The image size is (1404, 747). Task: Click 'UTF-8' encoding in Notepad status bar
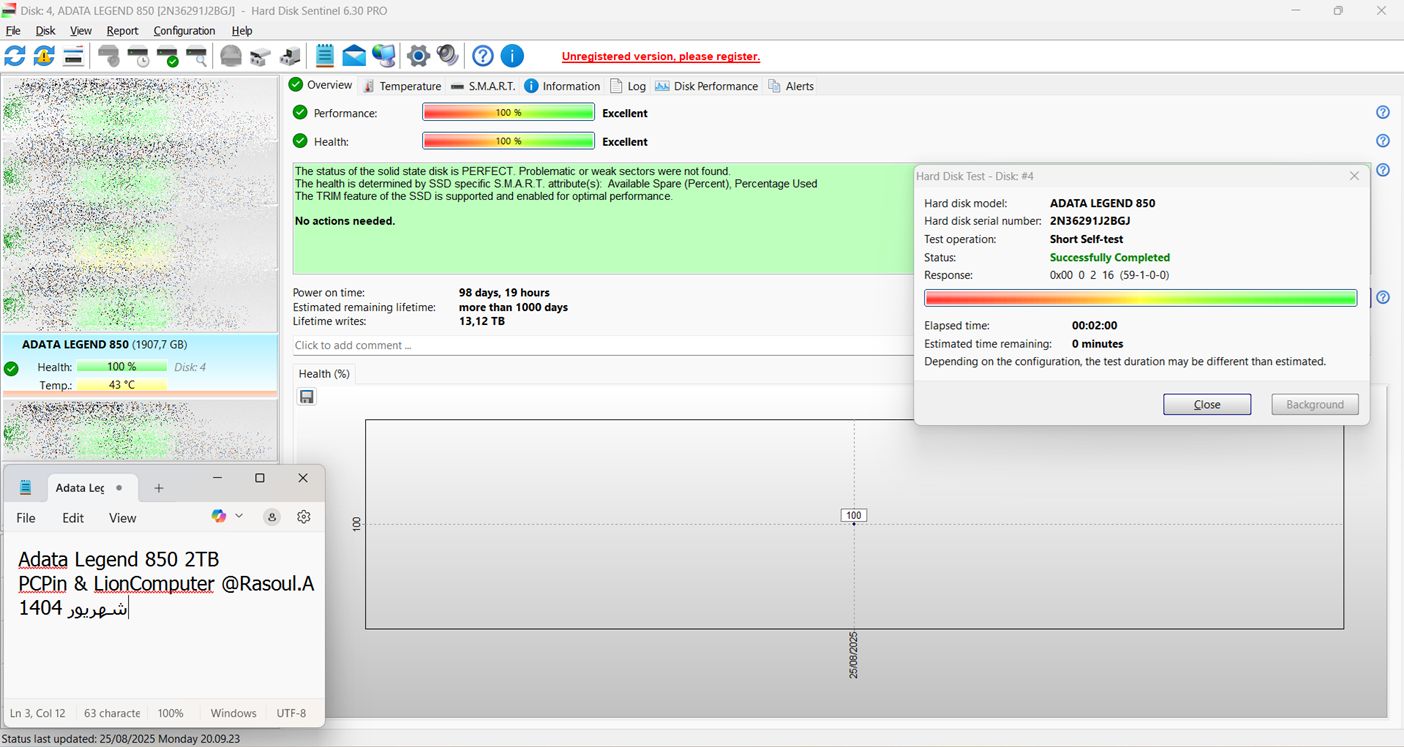(x=291, y=713)
